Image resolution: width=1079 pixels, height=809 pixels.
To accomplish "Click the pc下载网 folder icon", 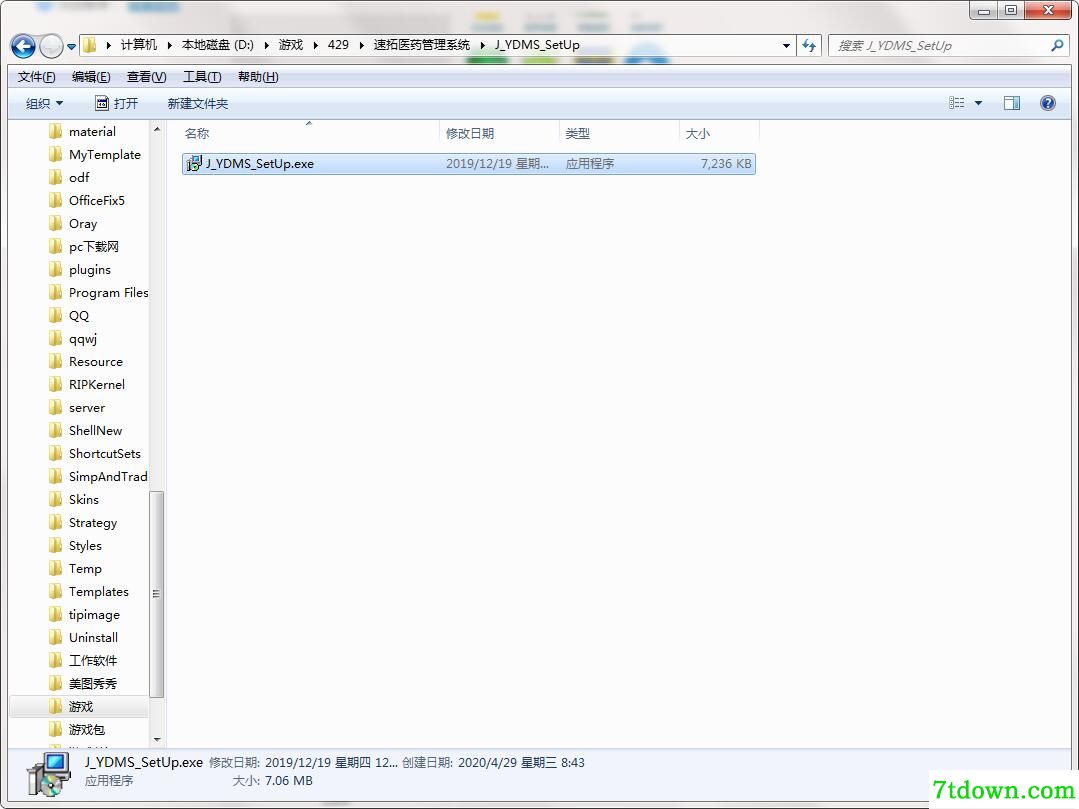I will pos(56,246).
